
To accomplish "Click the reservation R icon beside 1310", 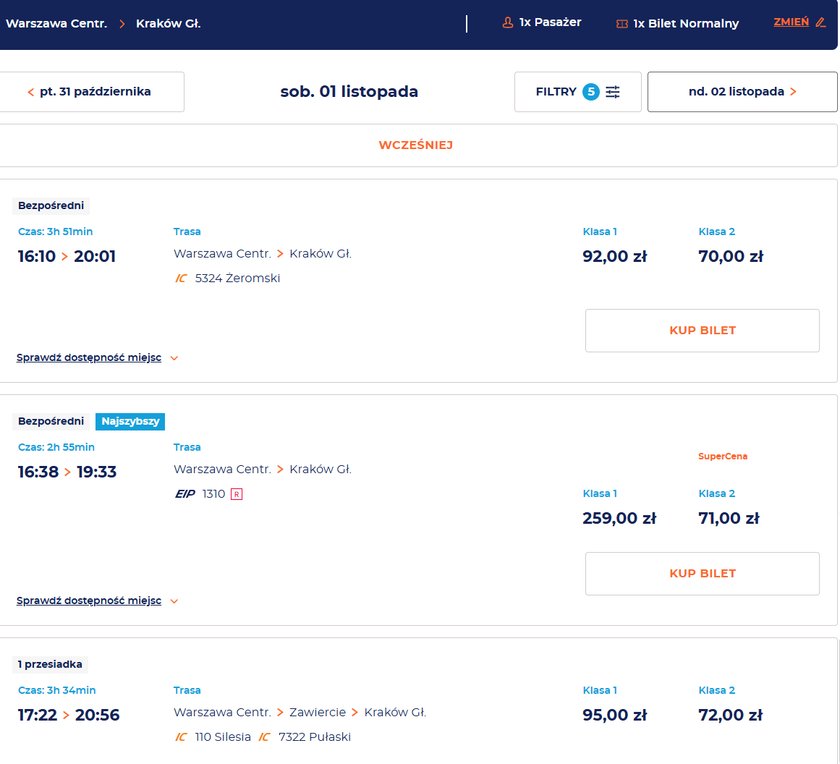I will click(236, 493).
